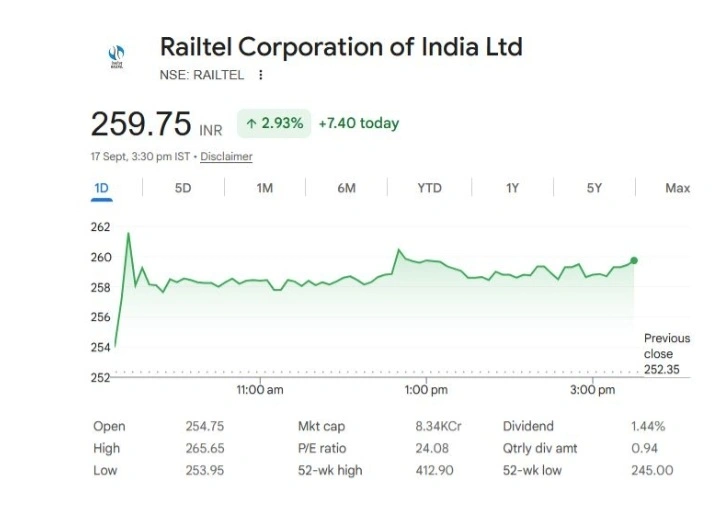This screenshot has height=529, width=720.
Task: Click the Railtel company logo
Action: tap(116, 57)
